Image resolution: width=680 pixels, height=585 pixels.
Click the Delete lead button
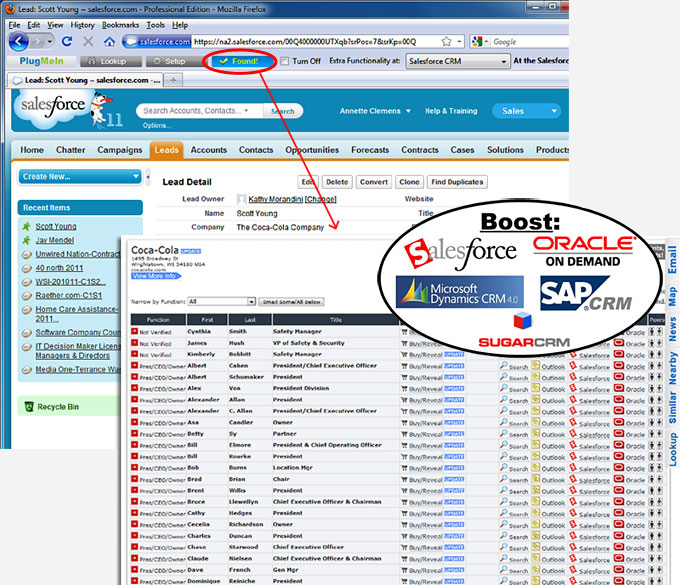click(x=337, y=182)
